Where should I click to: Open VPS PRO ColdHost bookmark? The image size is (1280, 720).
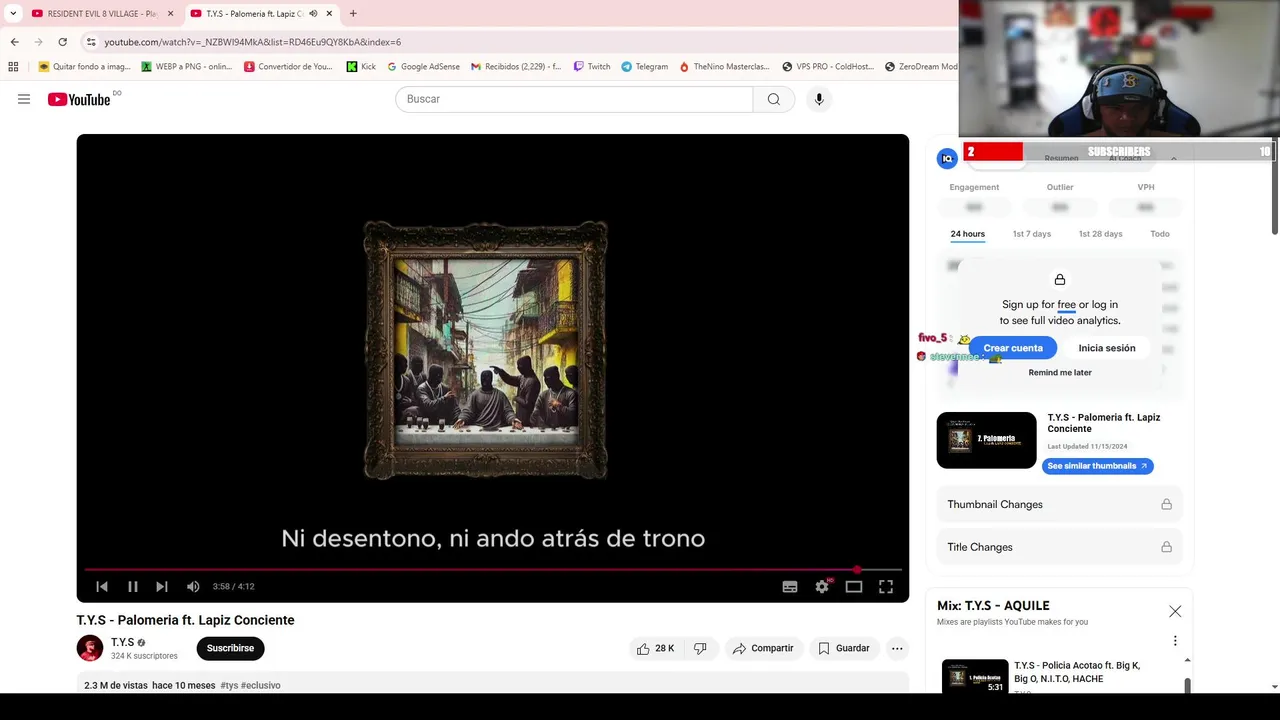tap(828, 67)
